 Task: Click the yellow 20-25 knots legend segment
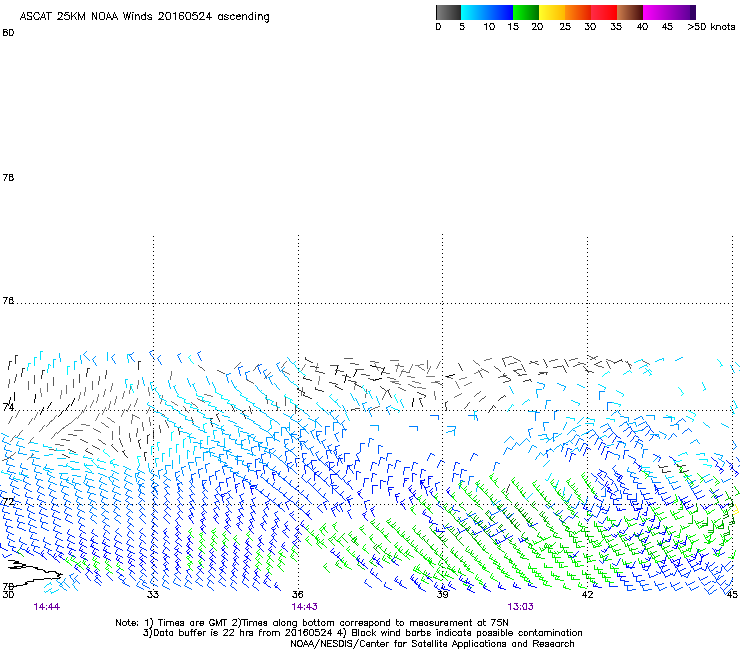coord(552,12)
